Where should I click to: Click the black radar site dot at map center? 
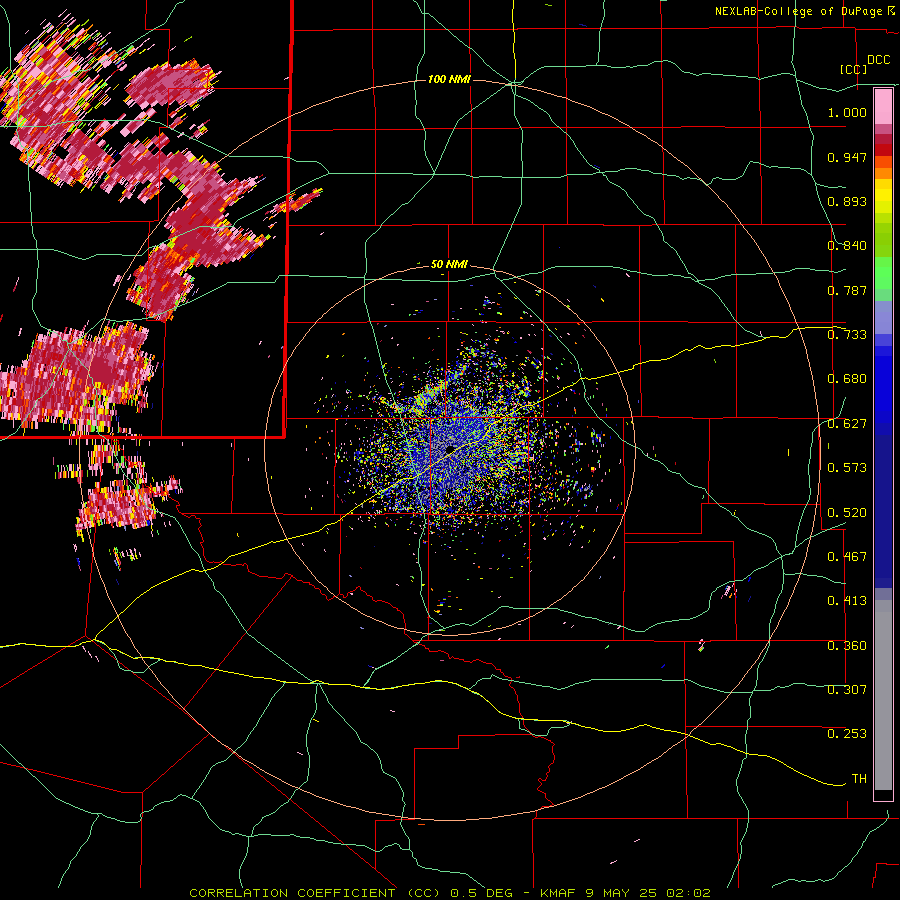point(450,449)
